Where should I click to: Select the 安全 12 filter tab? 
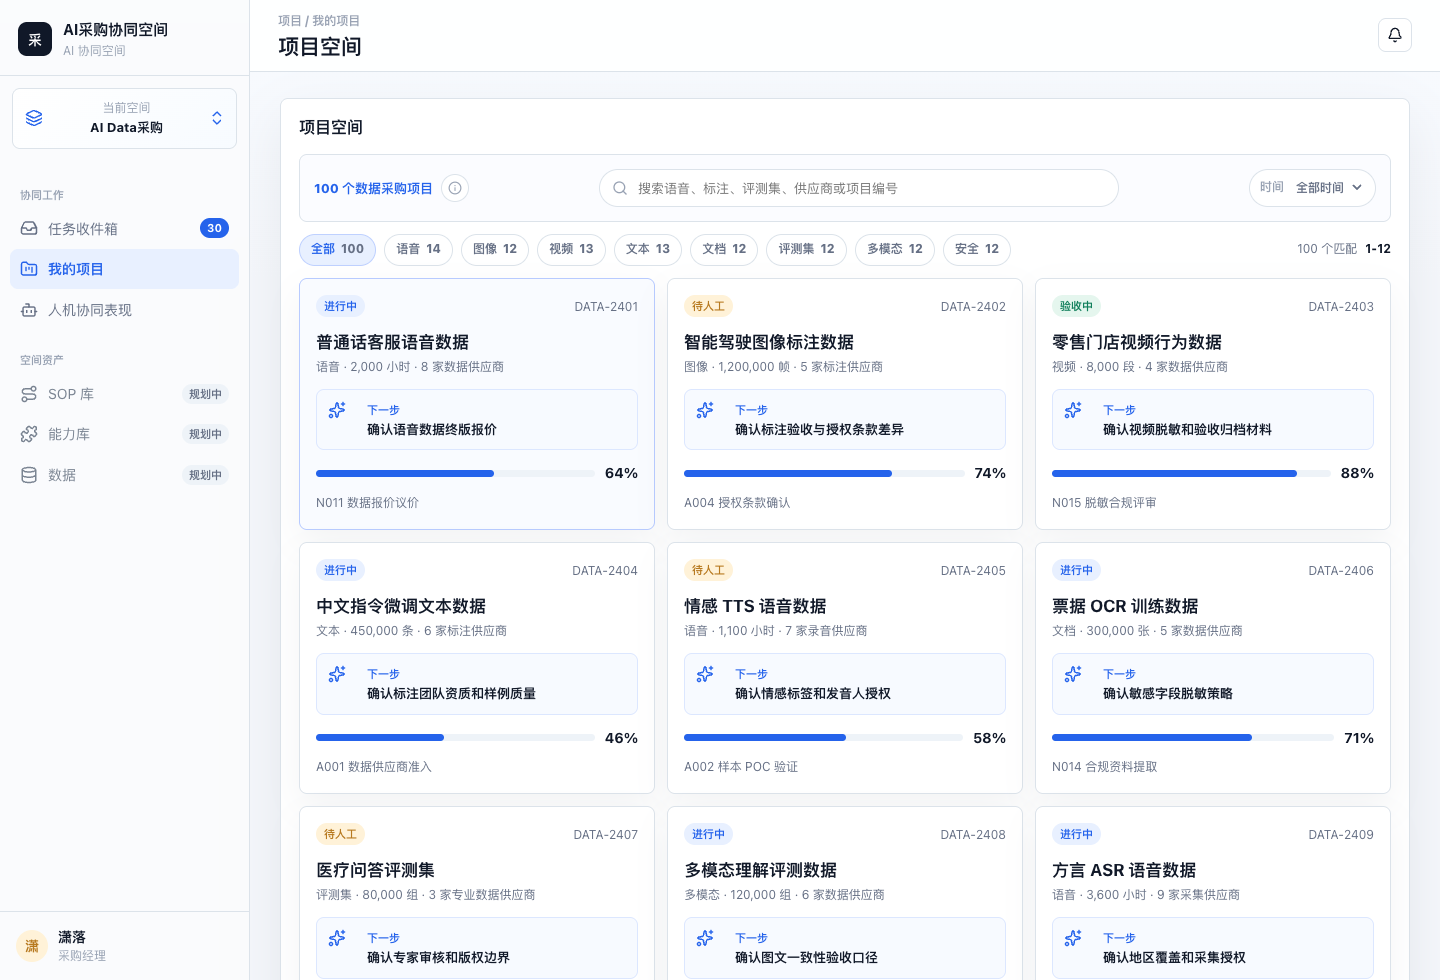coord(977,249)
